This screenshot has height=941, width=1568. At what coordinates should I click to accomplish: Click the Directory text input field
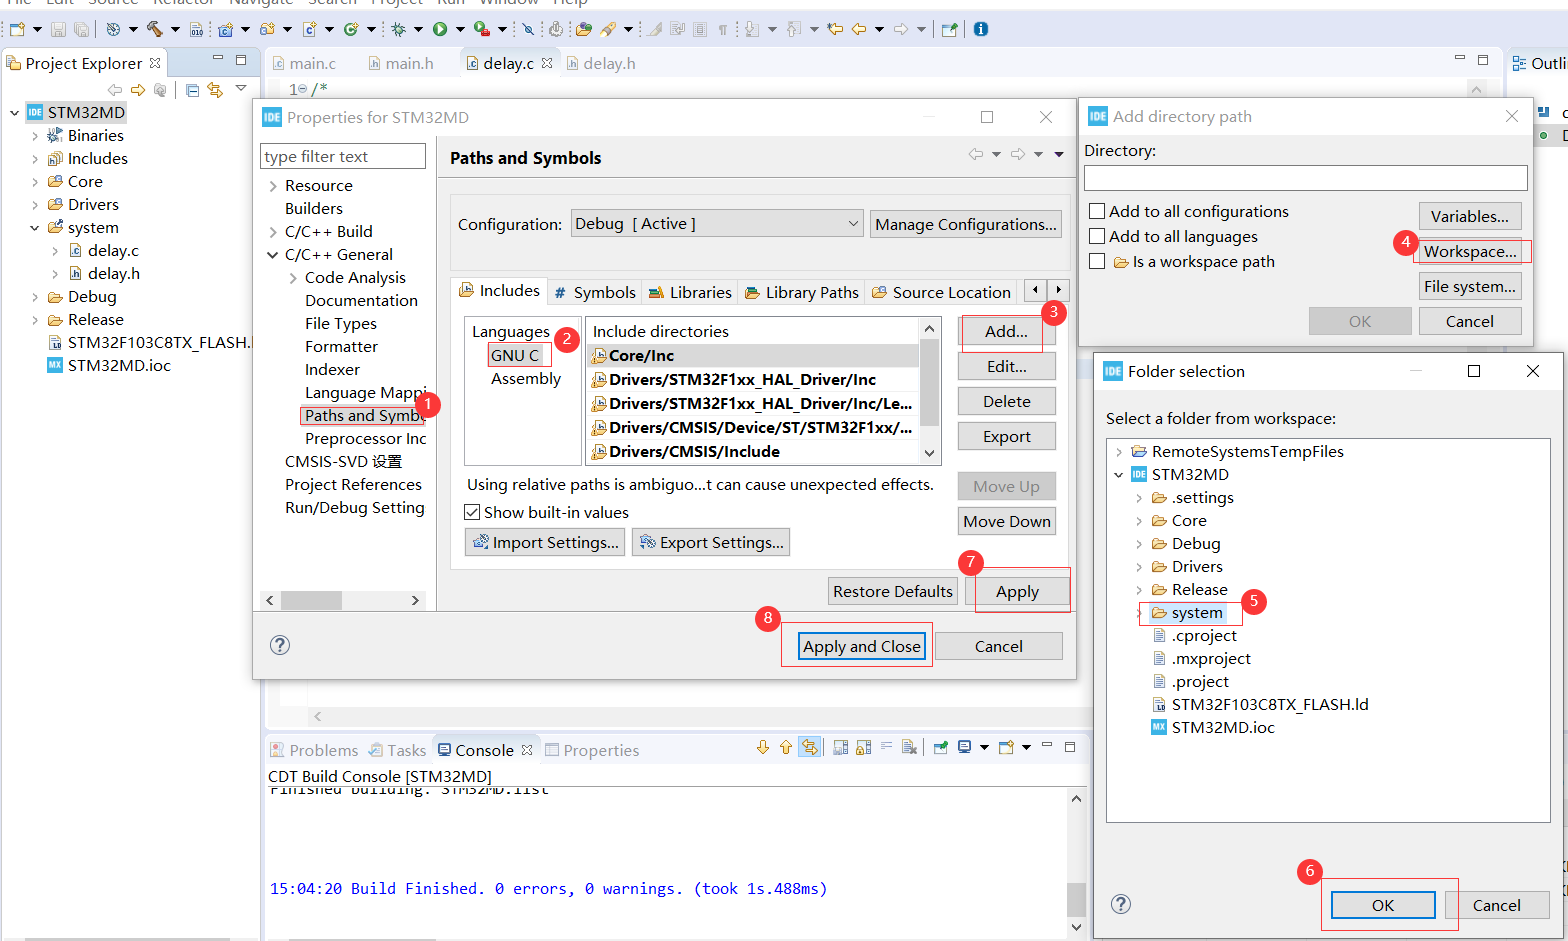click(1305, 178)
